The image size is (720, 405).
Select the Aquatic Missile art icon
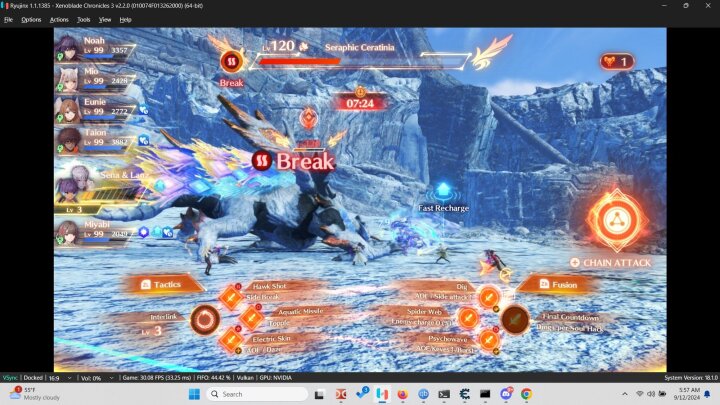click(251, 318)
